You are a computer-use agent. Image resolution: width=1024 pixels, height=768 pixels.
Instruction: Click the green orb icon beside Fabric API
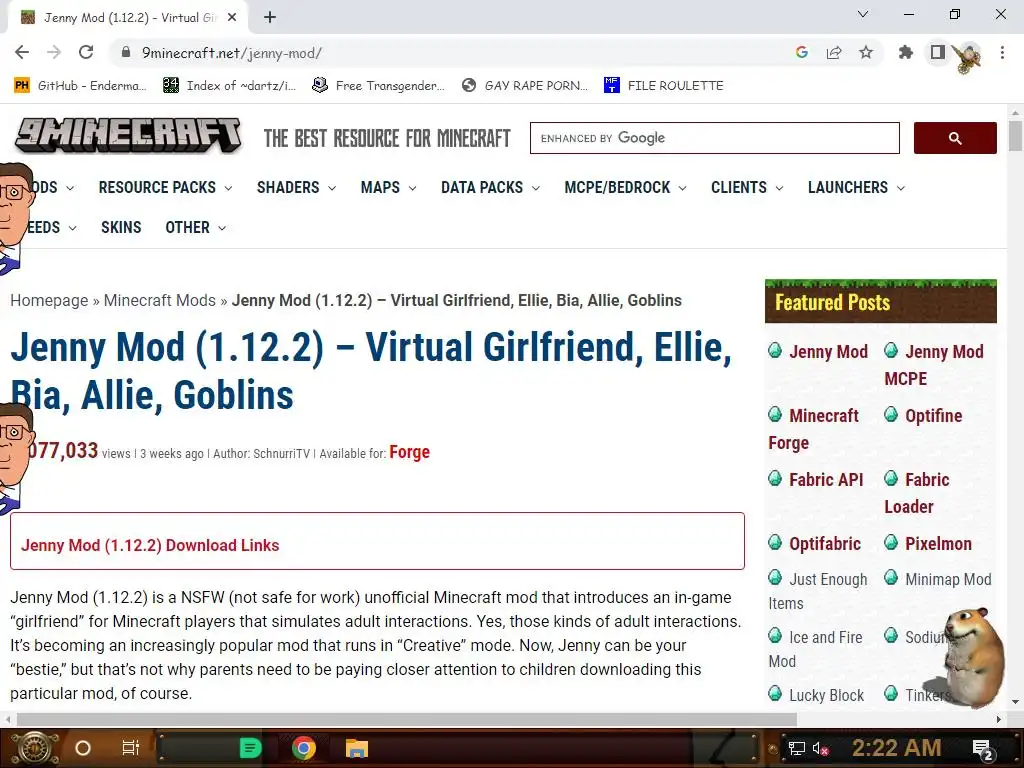click(775, 478)
